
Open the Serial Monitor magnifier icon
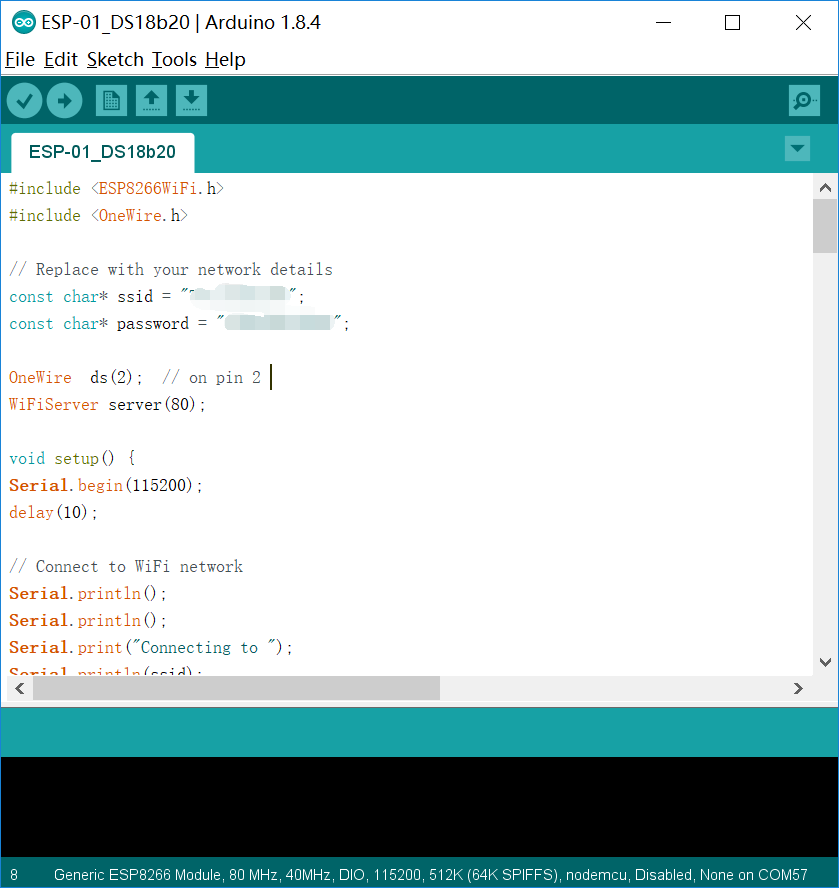coord(804,101)
